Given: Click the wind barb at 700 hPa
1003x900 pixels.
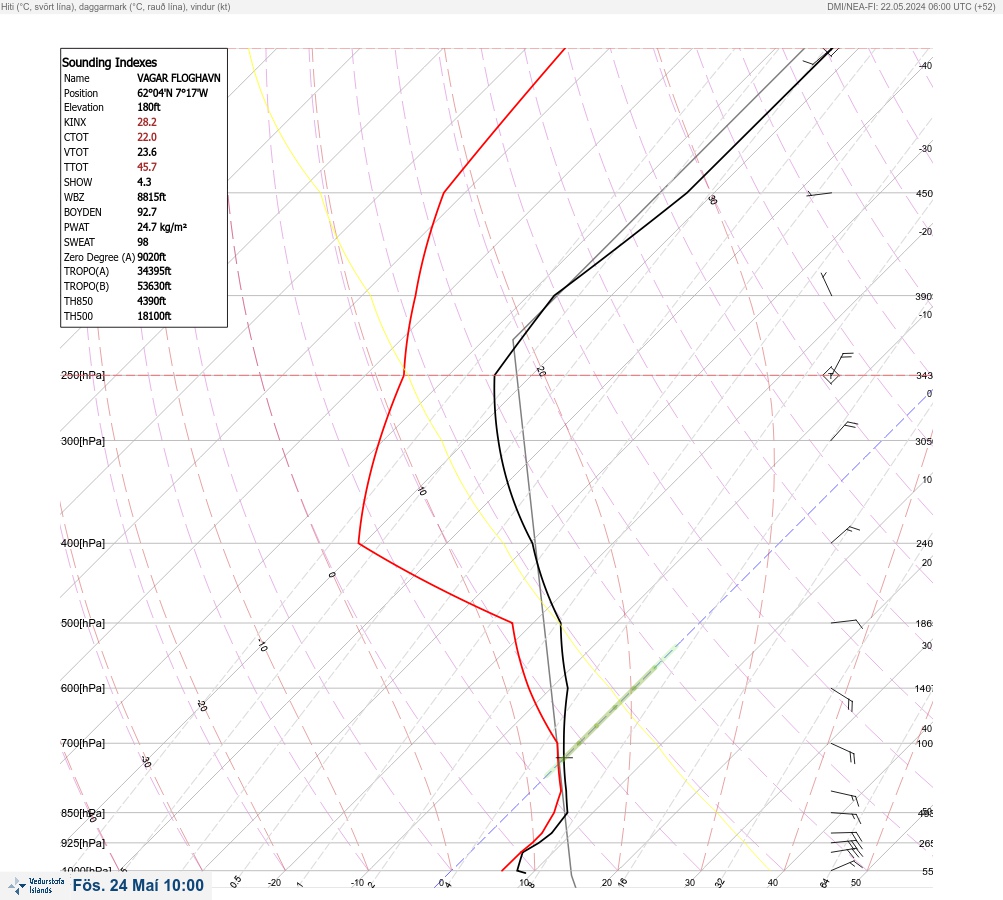Looking at the screenshot, I should (843, 753).
